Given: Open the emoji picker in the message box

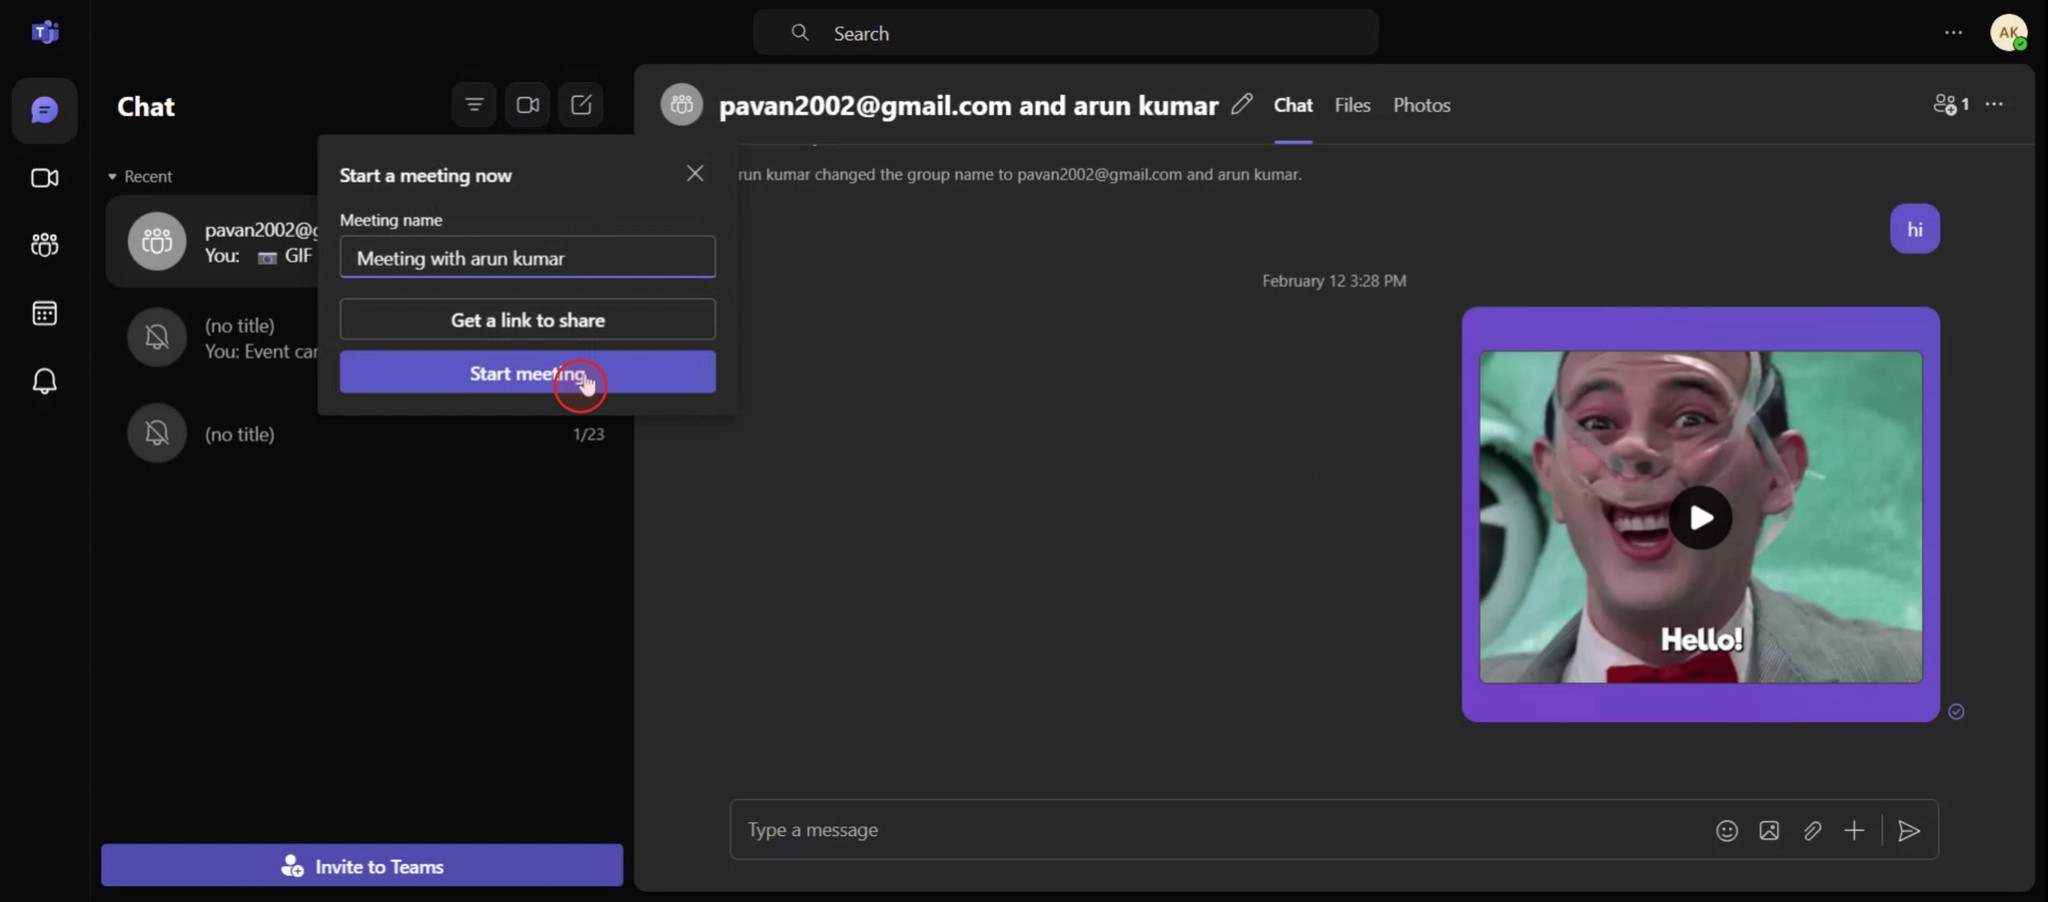Looking at the screenshot, I should pos(1727,830).
